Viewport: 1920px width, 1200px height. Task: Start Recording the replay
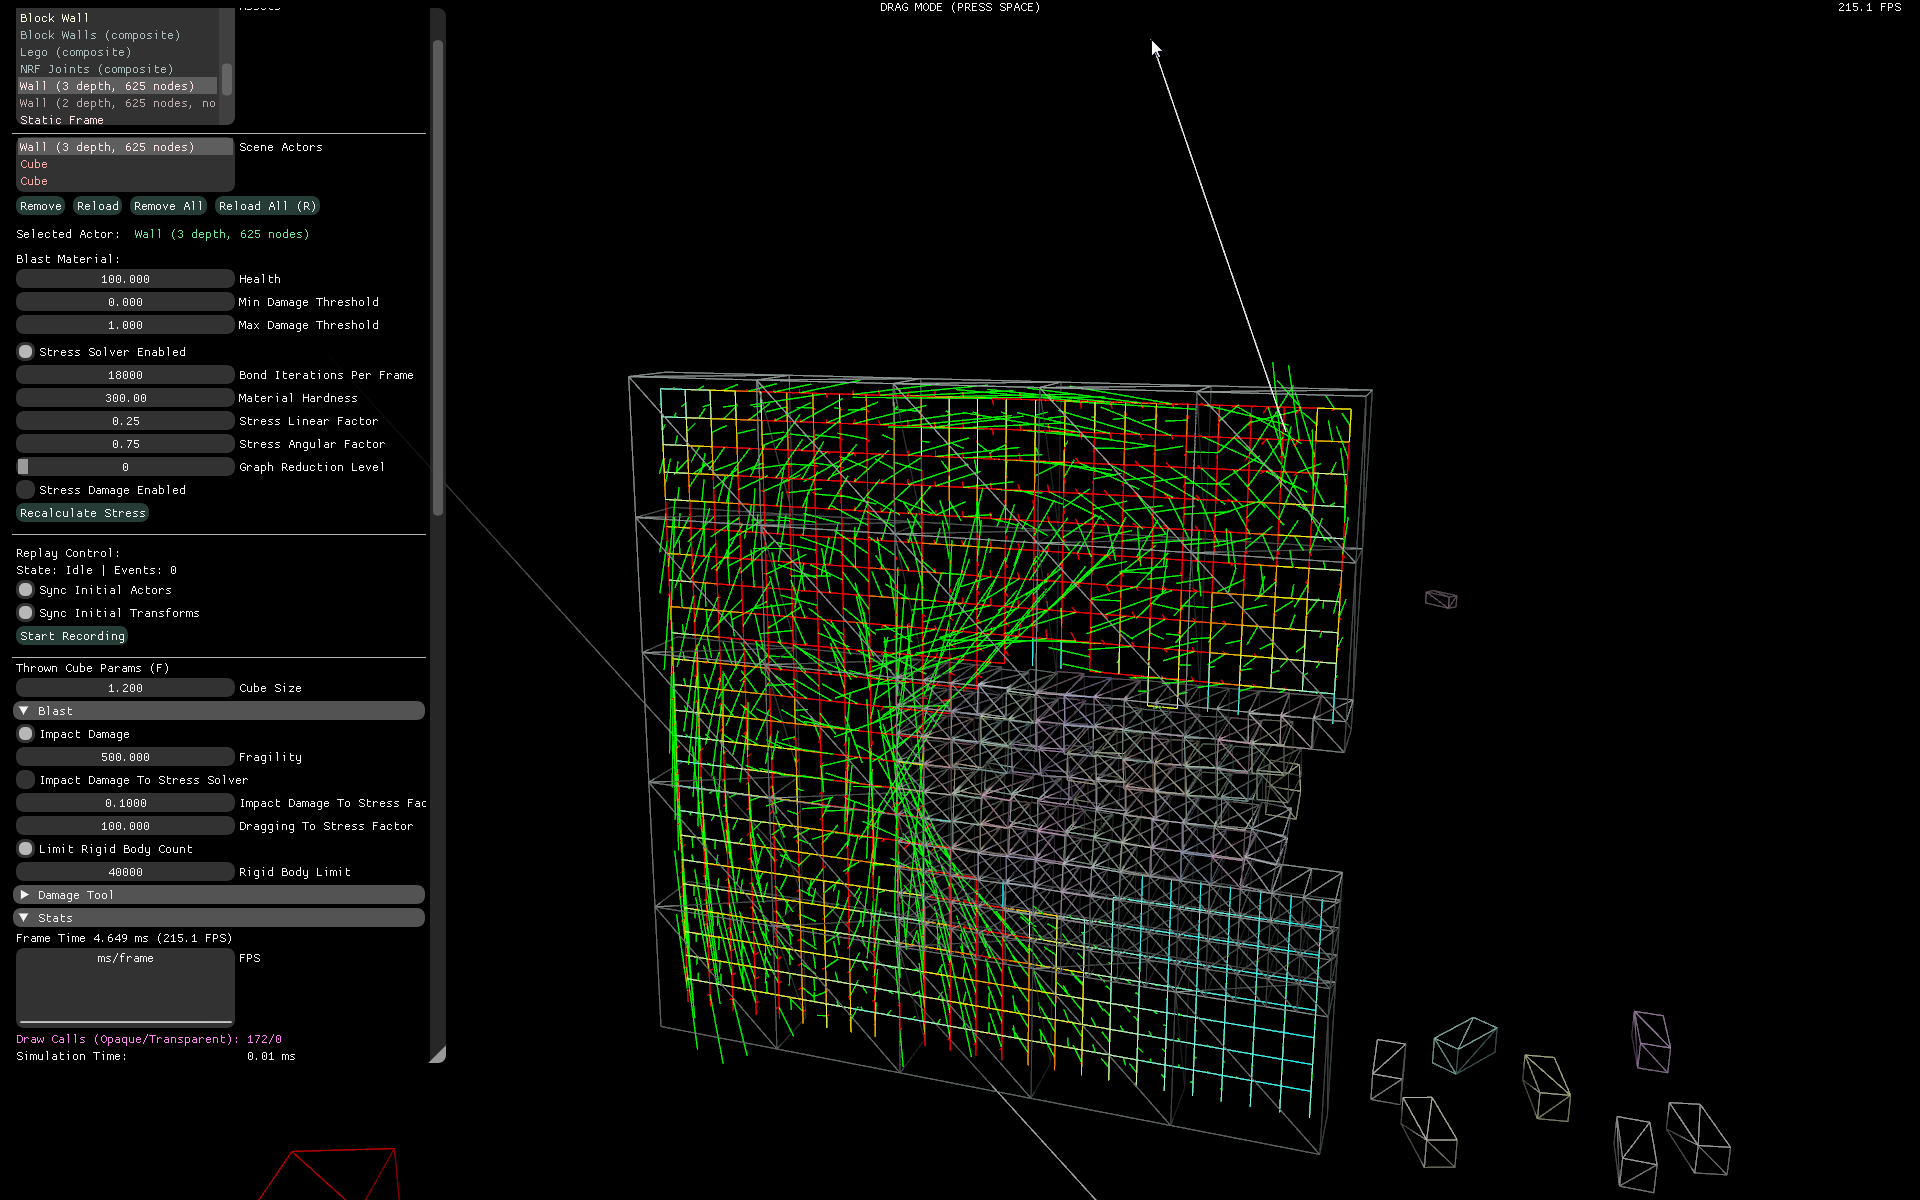pos(72,636)
